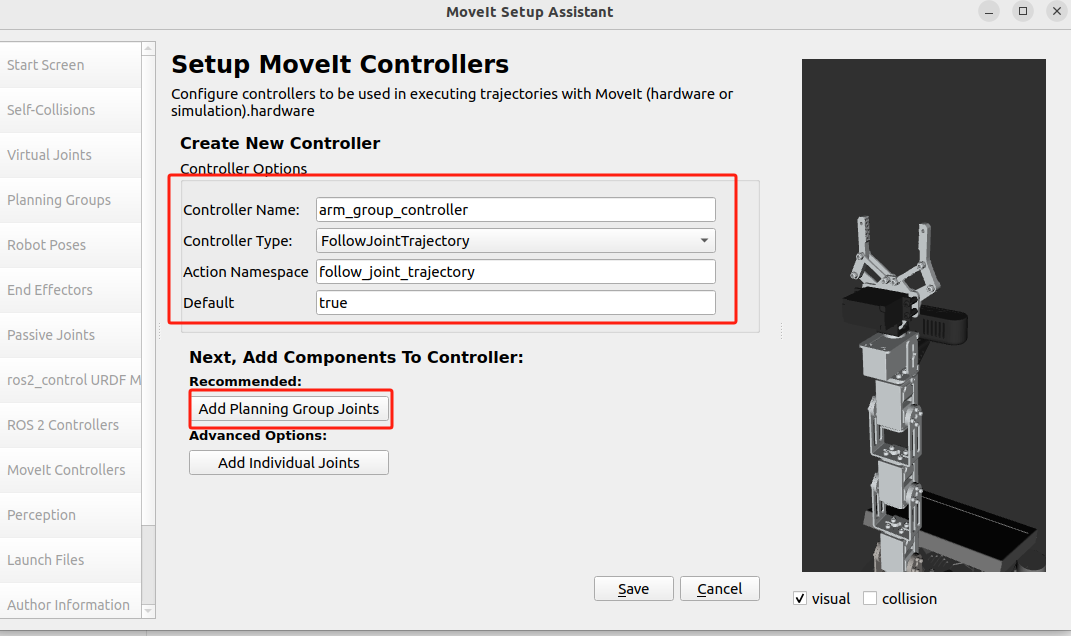Open End Effectors in the sidebar

(x=70, y=290)
